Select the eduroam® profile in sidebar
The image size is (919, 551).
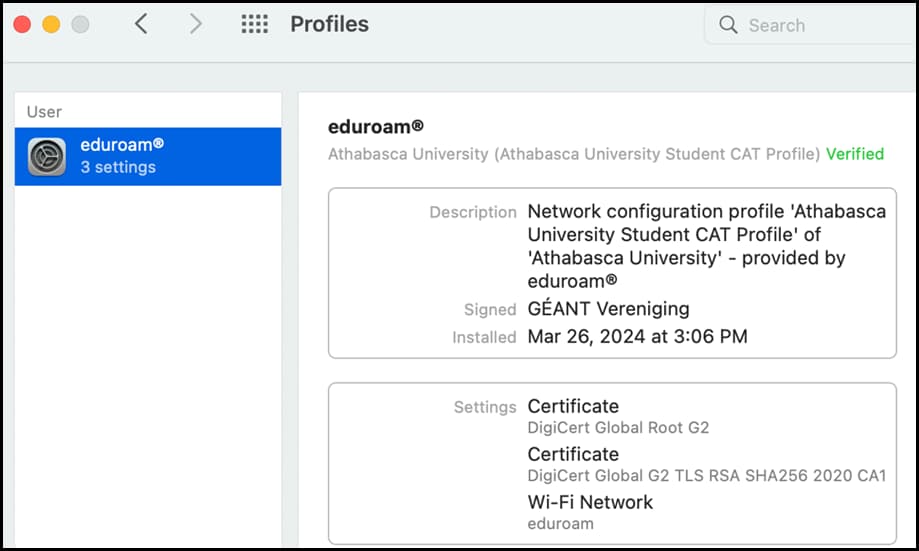coord(148,157)
